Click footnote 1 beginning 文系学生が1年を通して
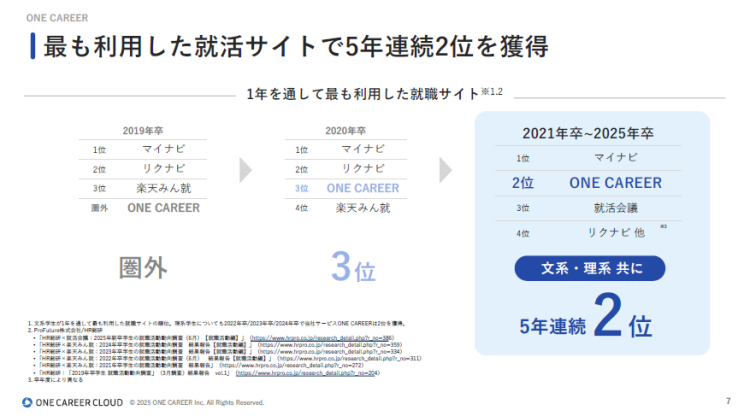The width and height of the screenshot is (750, 416). click(x=217, y=324)
